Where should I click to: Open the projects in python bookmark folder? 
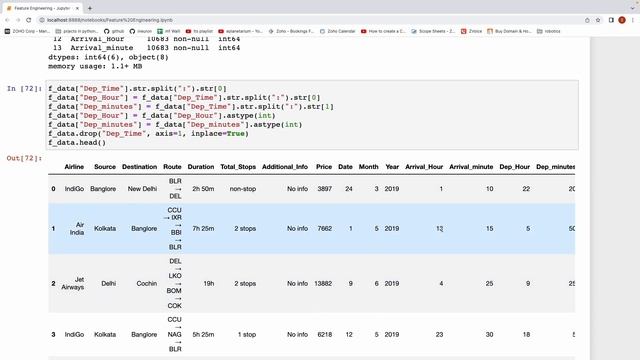click(x=77, y=31)
